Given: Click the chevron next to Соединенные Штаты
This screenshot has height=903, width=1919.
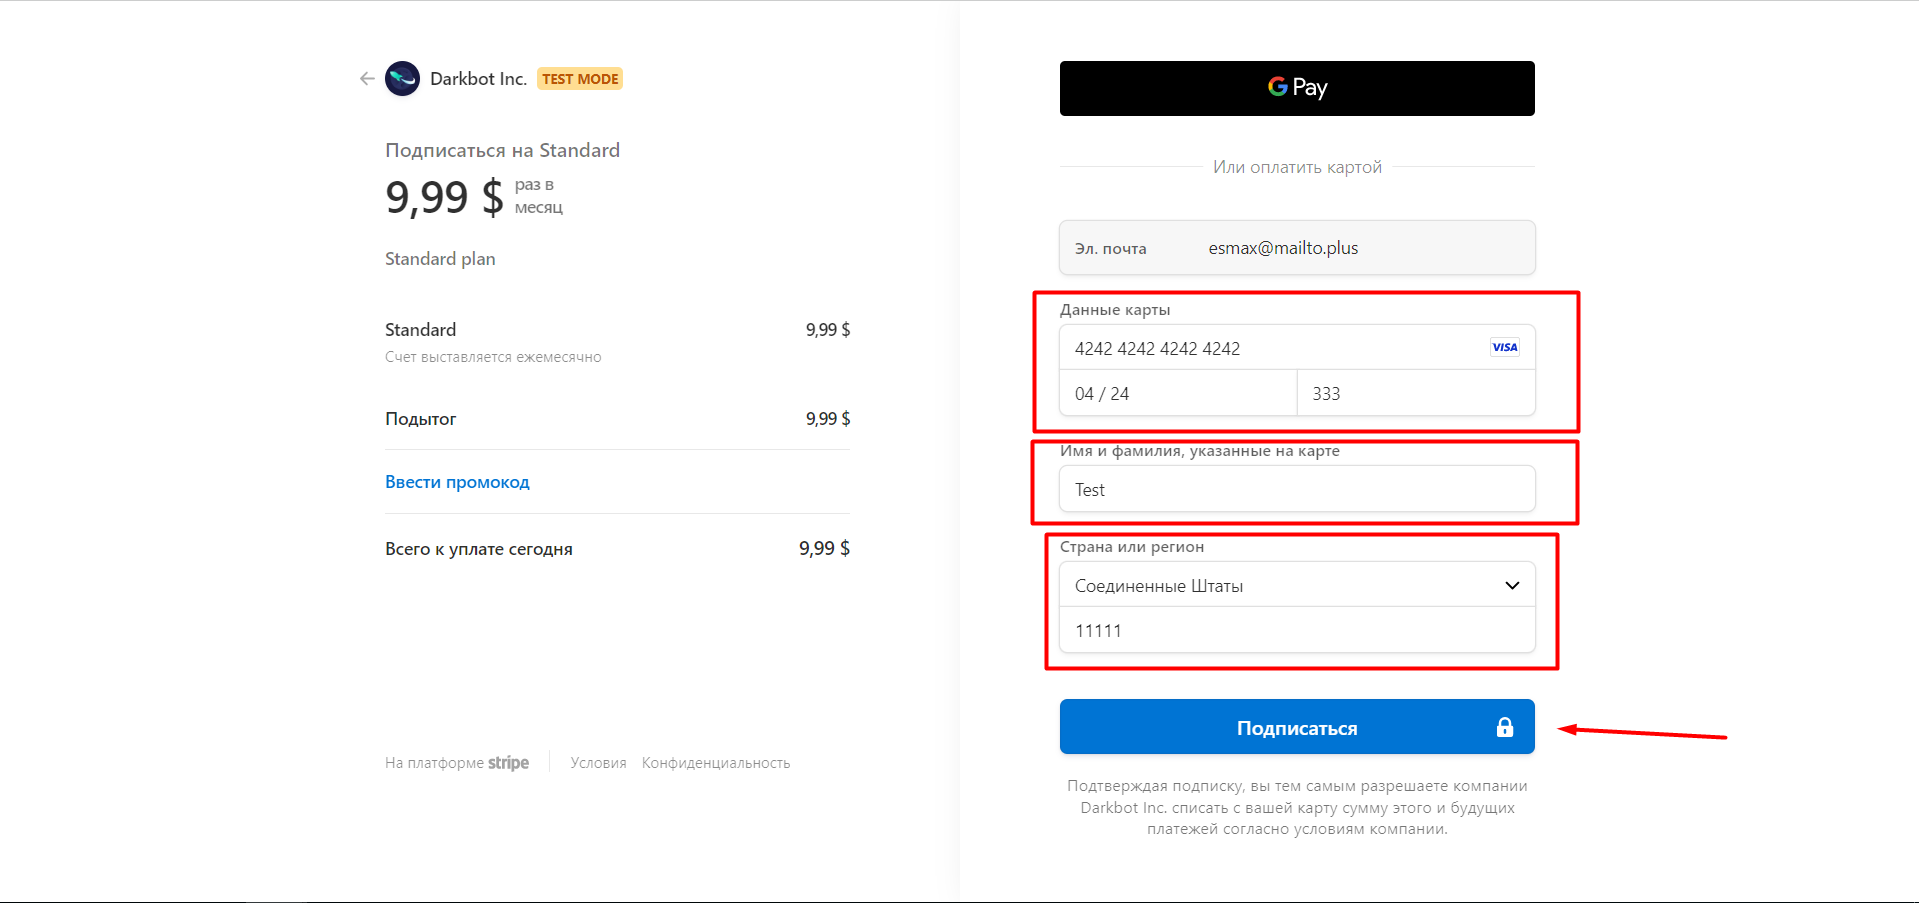Looking at the screenshot, I should (1512, 585).
